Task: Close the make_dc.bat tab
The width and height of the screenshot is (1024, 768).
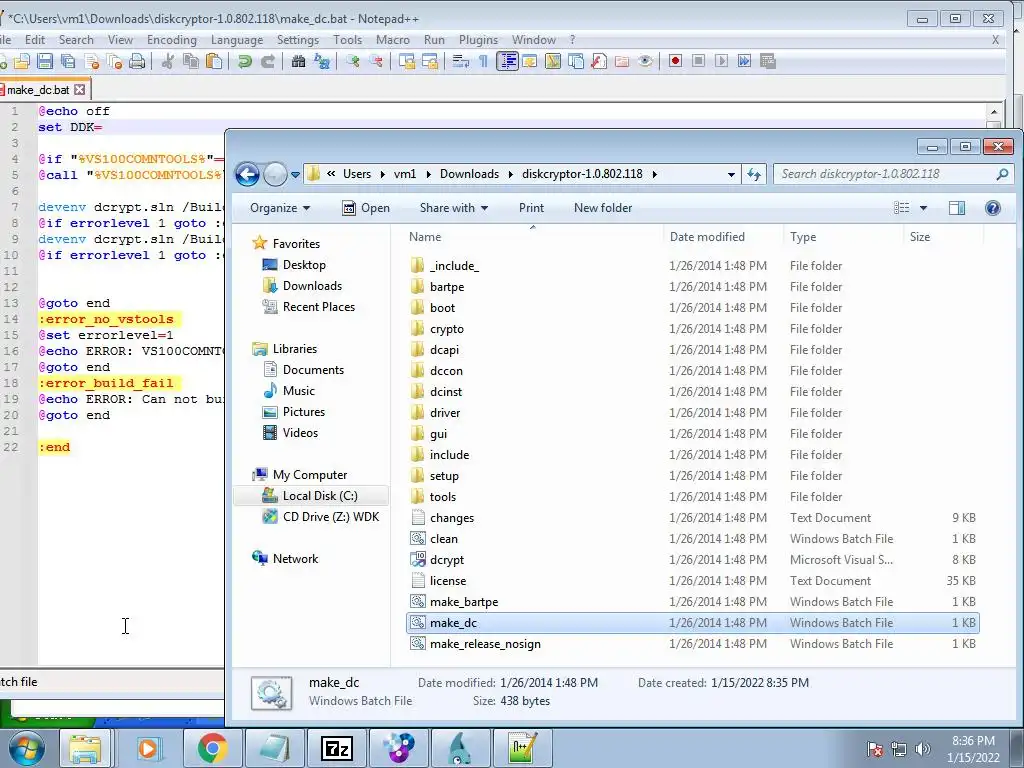Action: [80, 89]
